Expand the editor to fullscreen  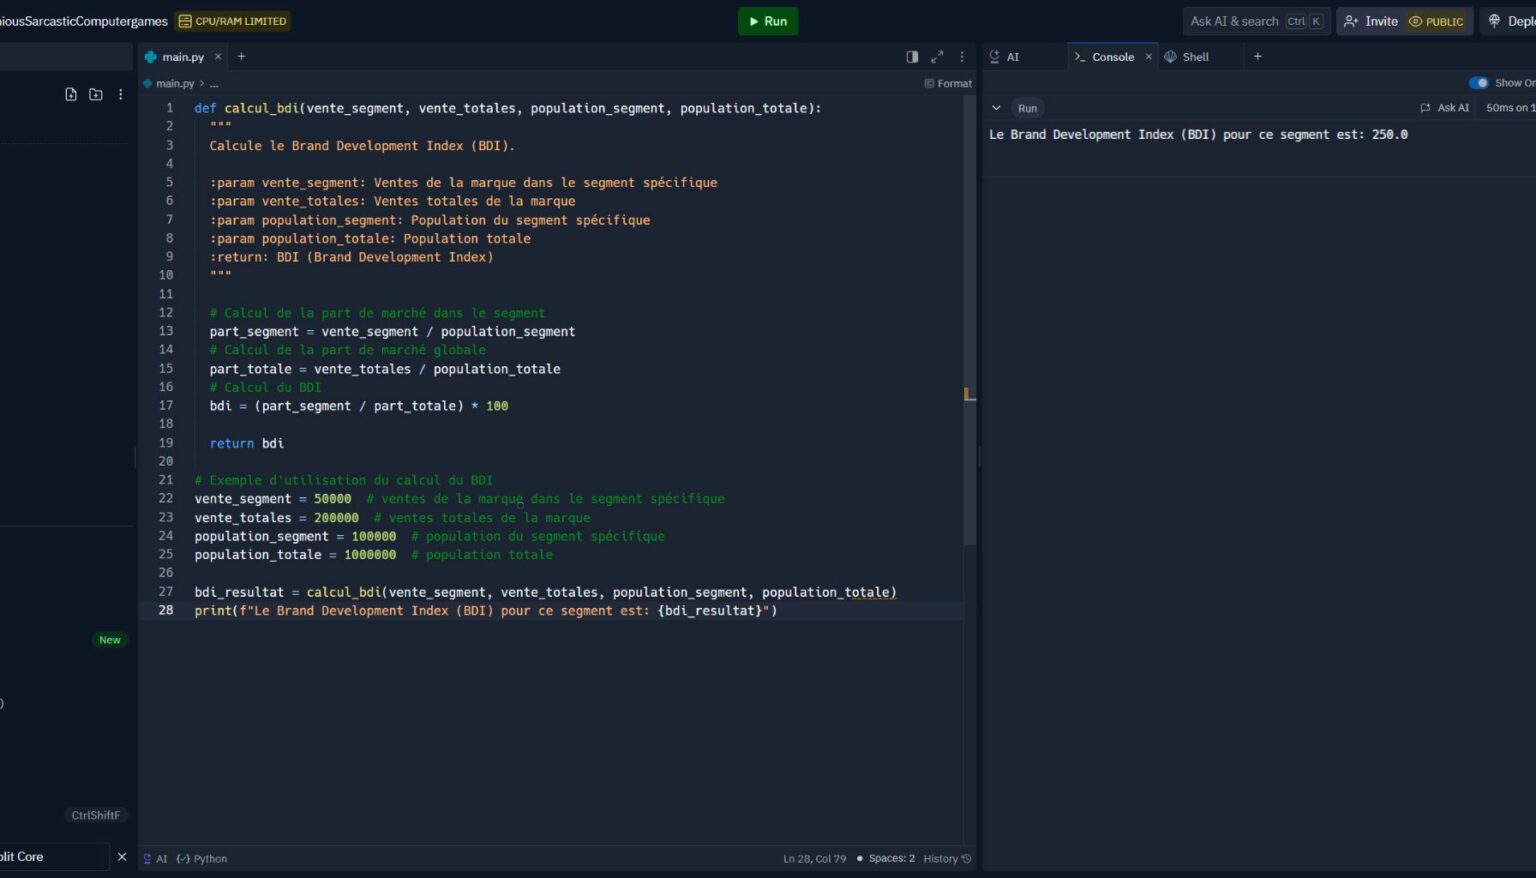click(x=937, y=57)
